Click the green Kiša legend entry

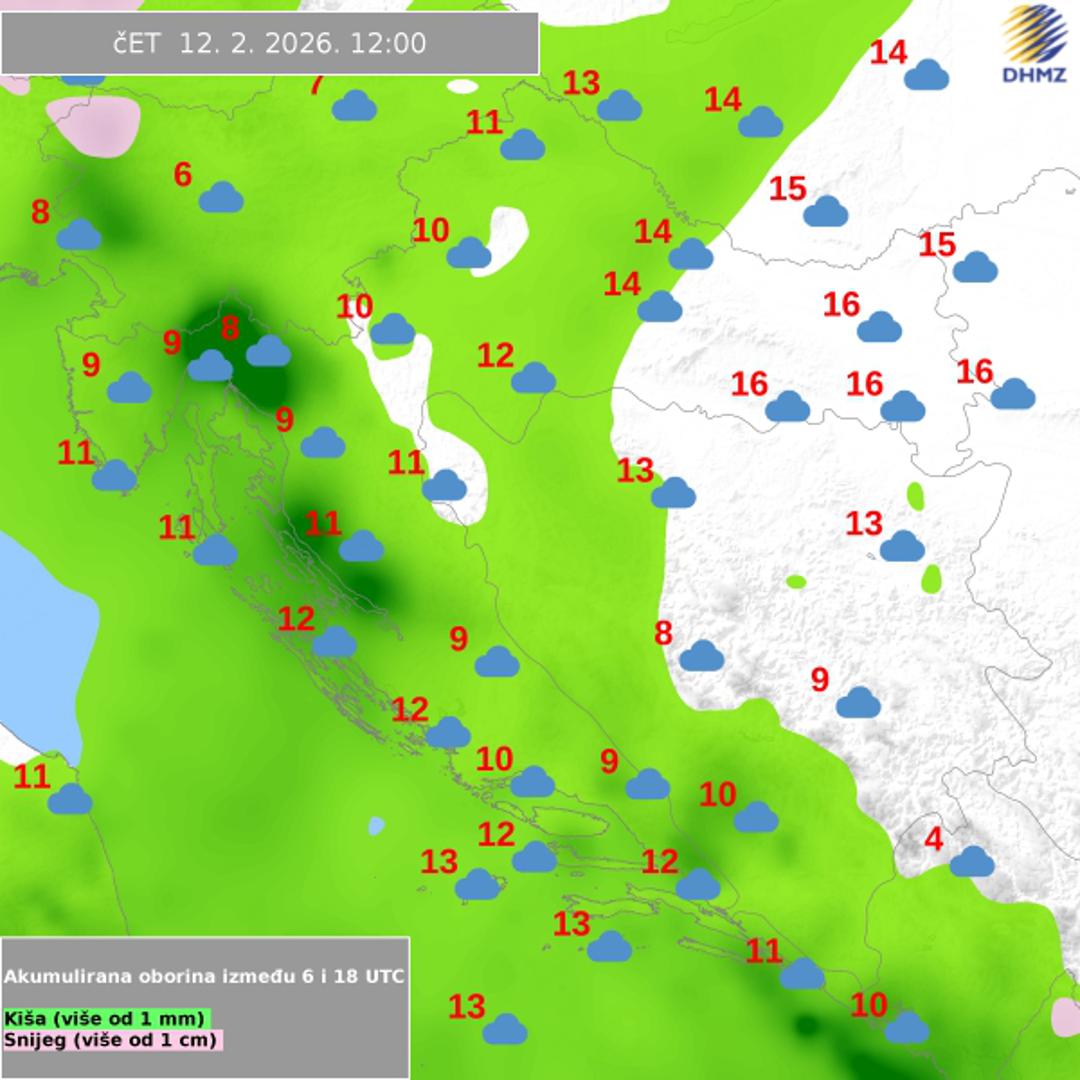(x=105, y=1018)
